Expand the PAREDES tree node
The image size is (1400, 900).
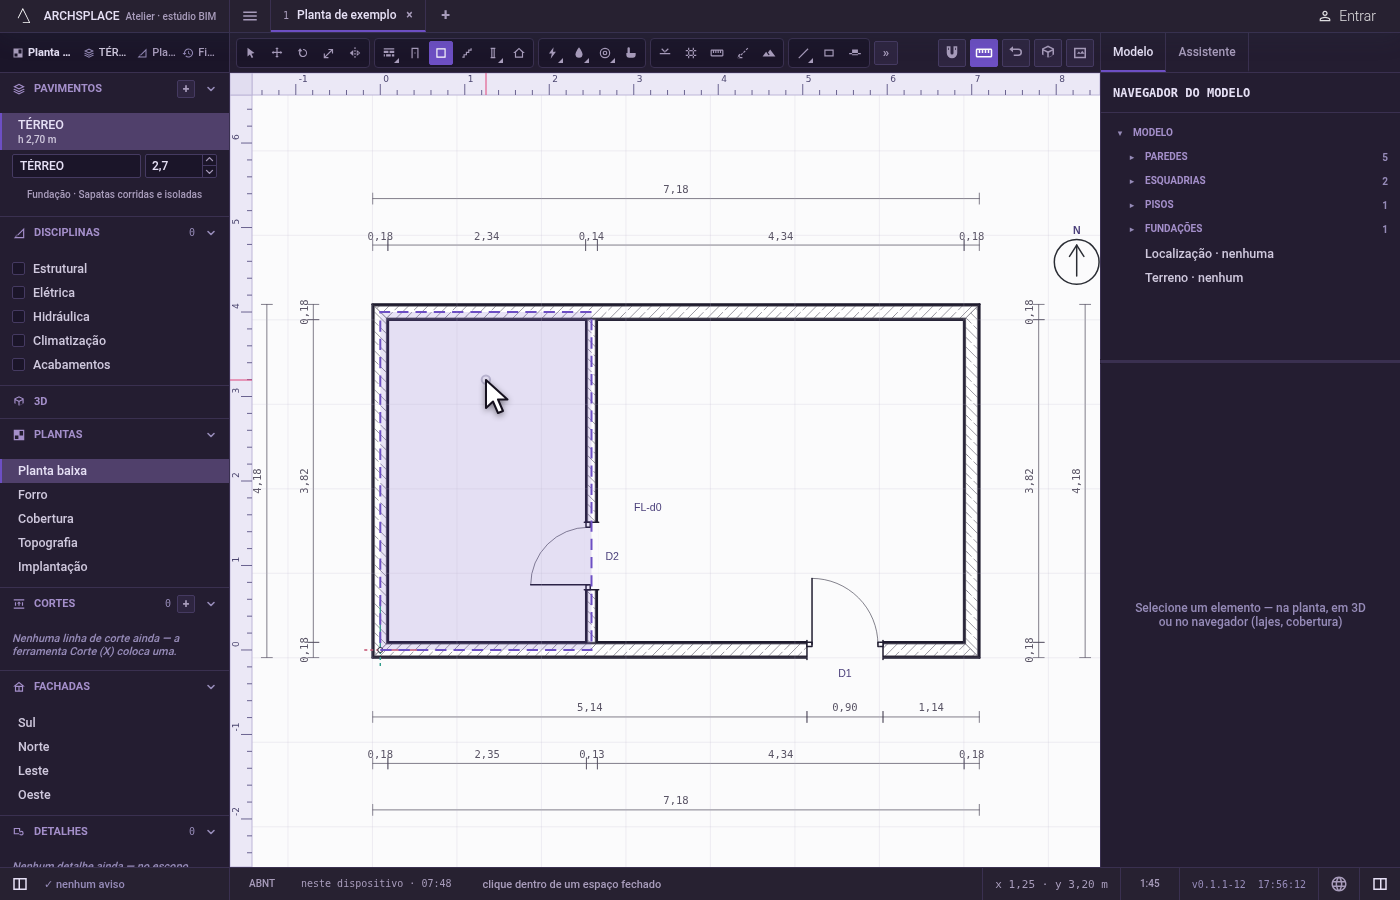click(x=1132, y=157)
